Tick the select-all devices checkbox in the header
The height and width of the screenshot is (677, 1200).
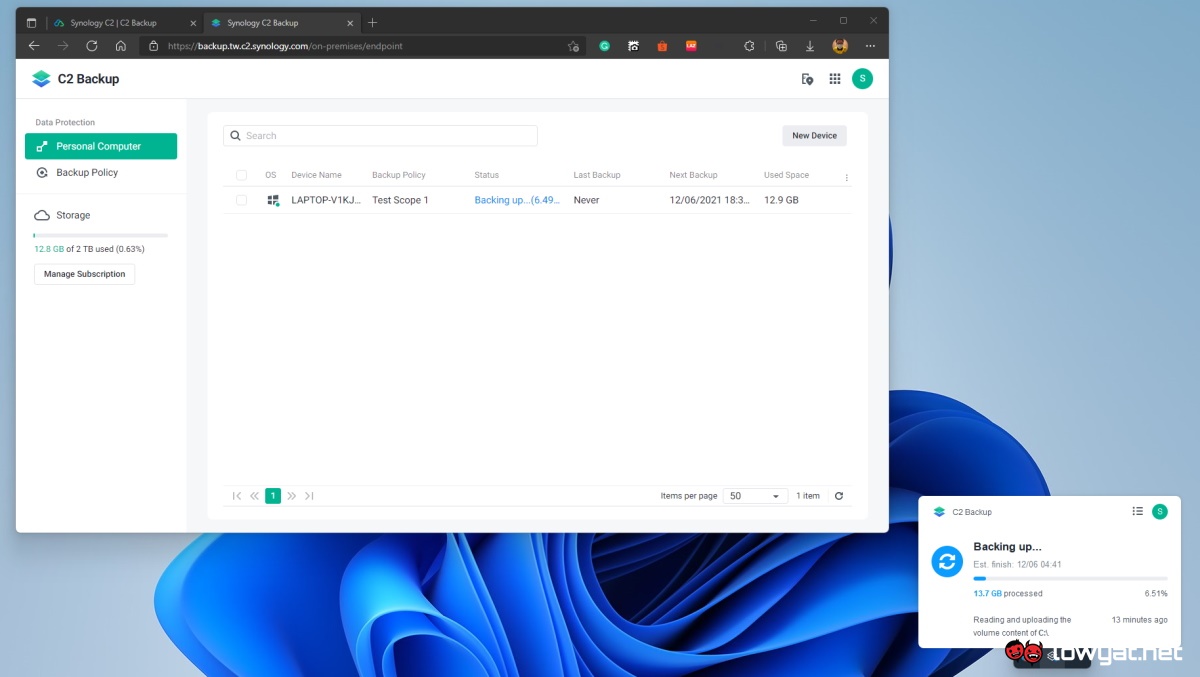tap(241, 175)
